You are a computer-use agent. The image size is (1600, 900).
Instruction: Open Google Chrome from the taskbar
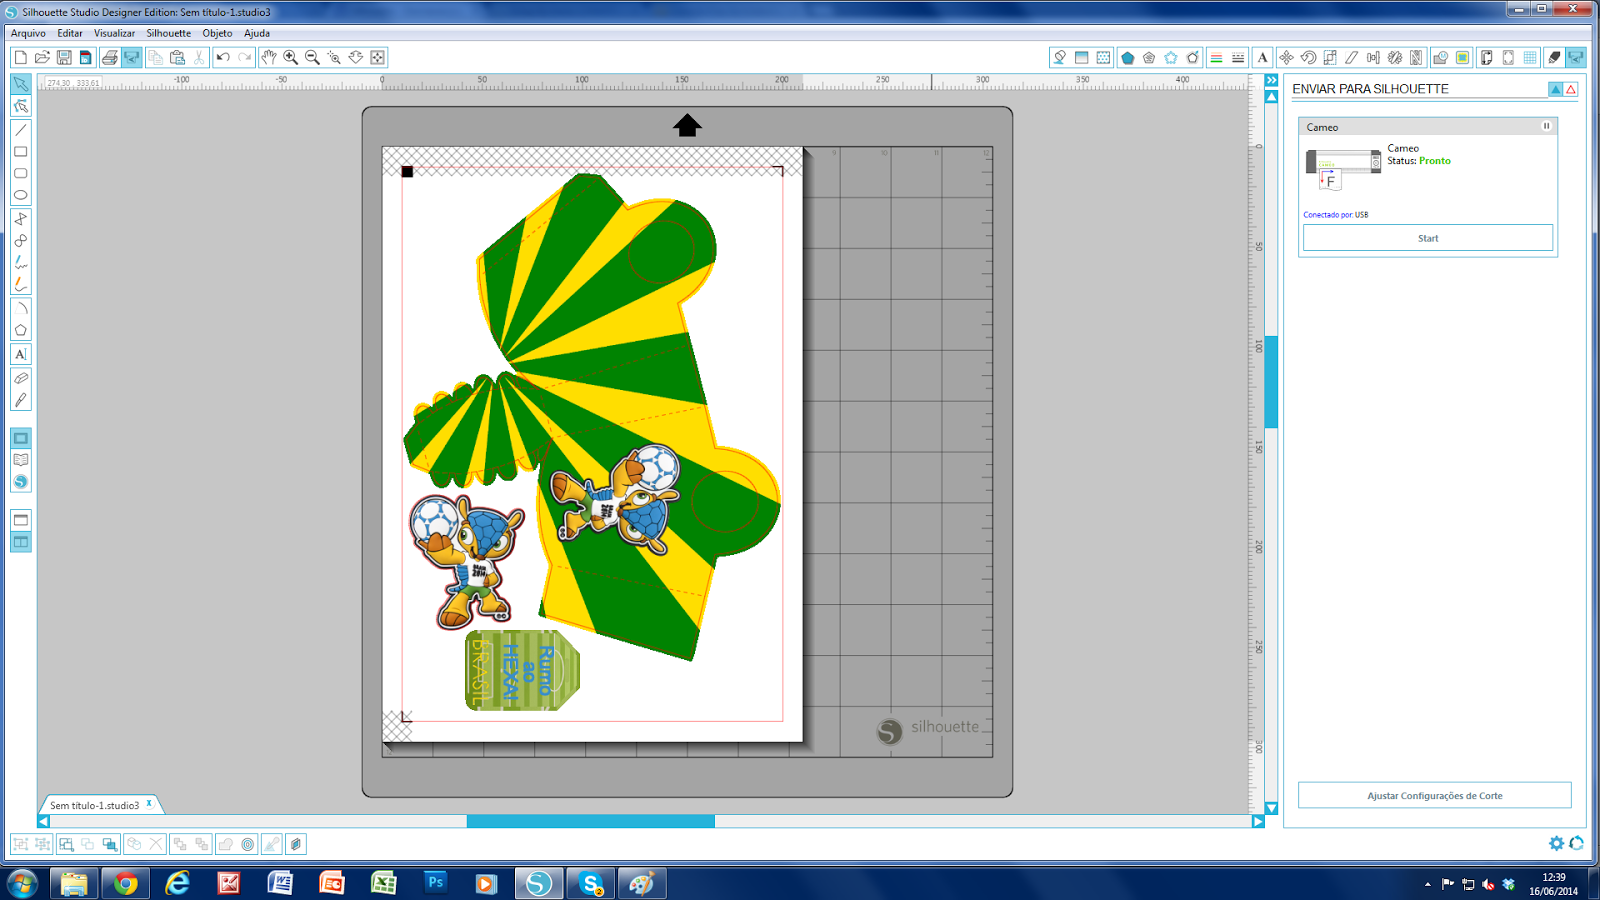click(x=125, y=883)
